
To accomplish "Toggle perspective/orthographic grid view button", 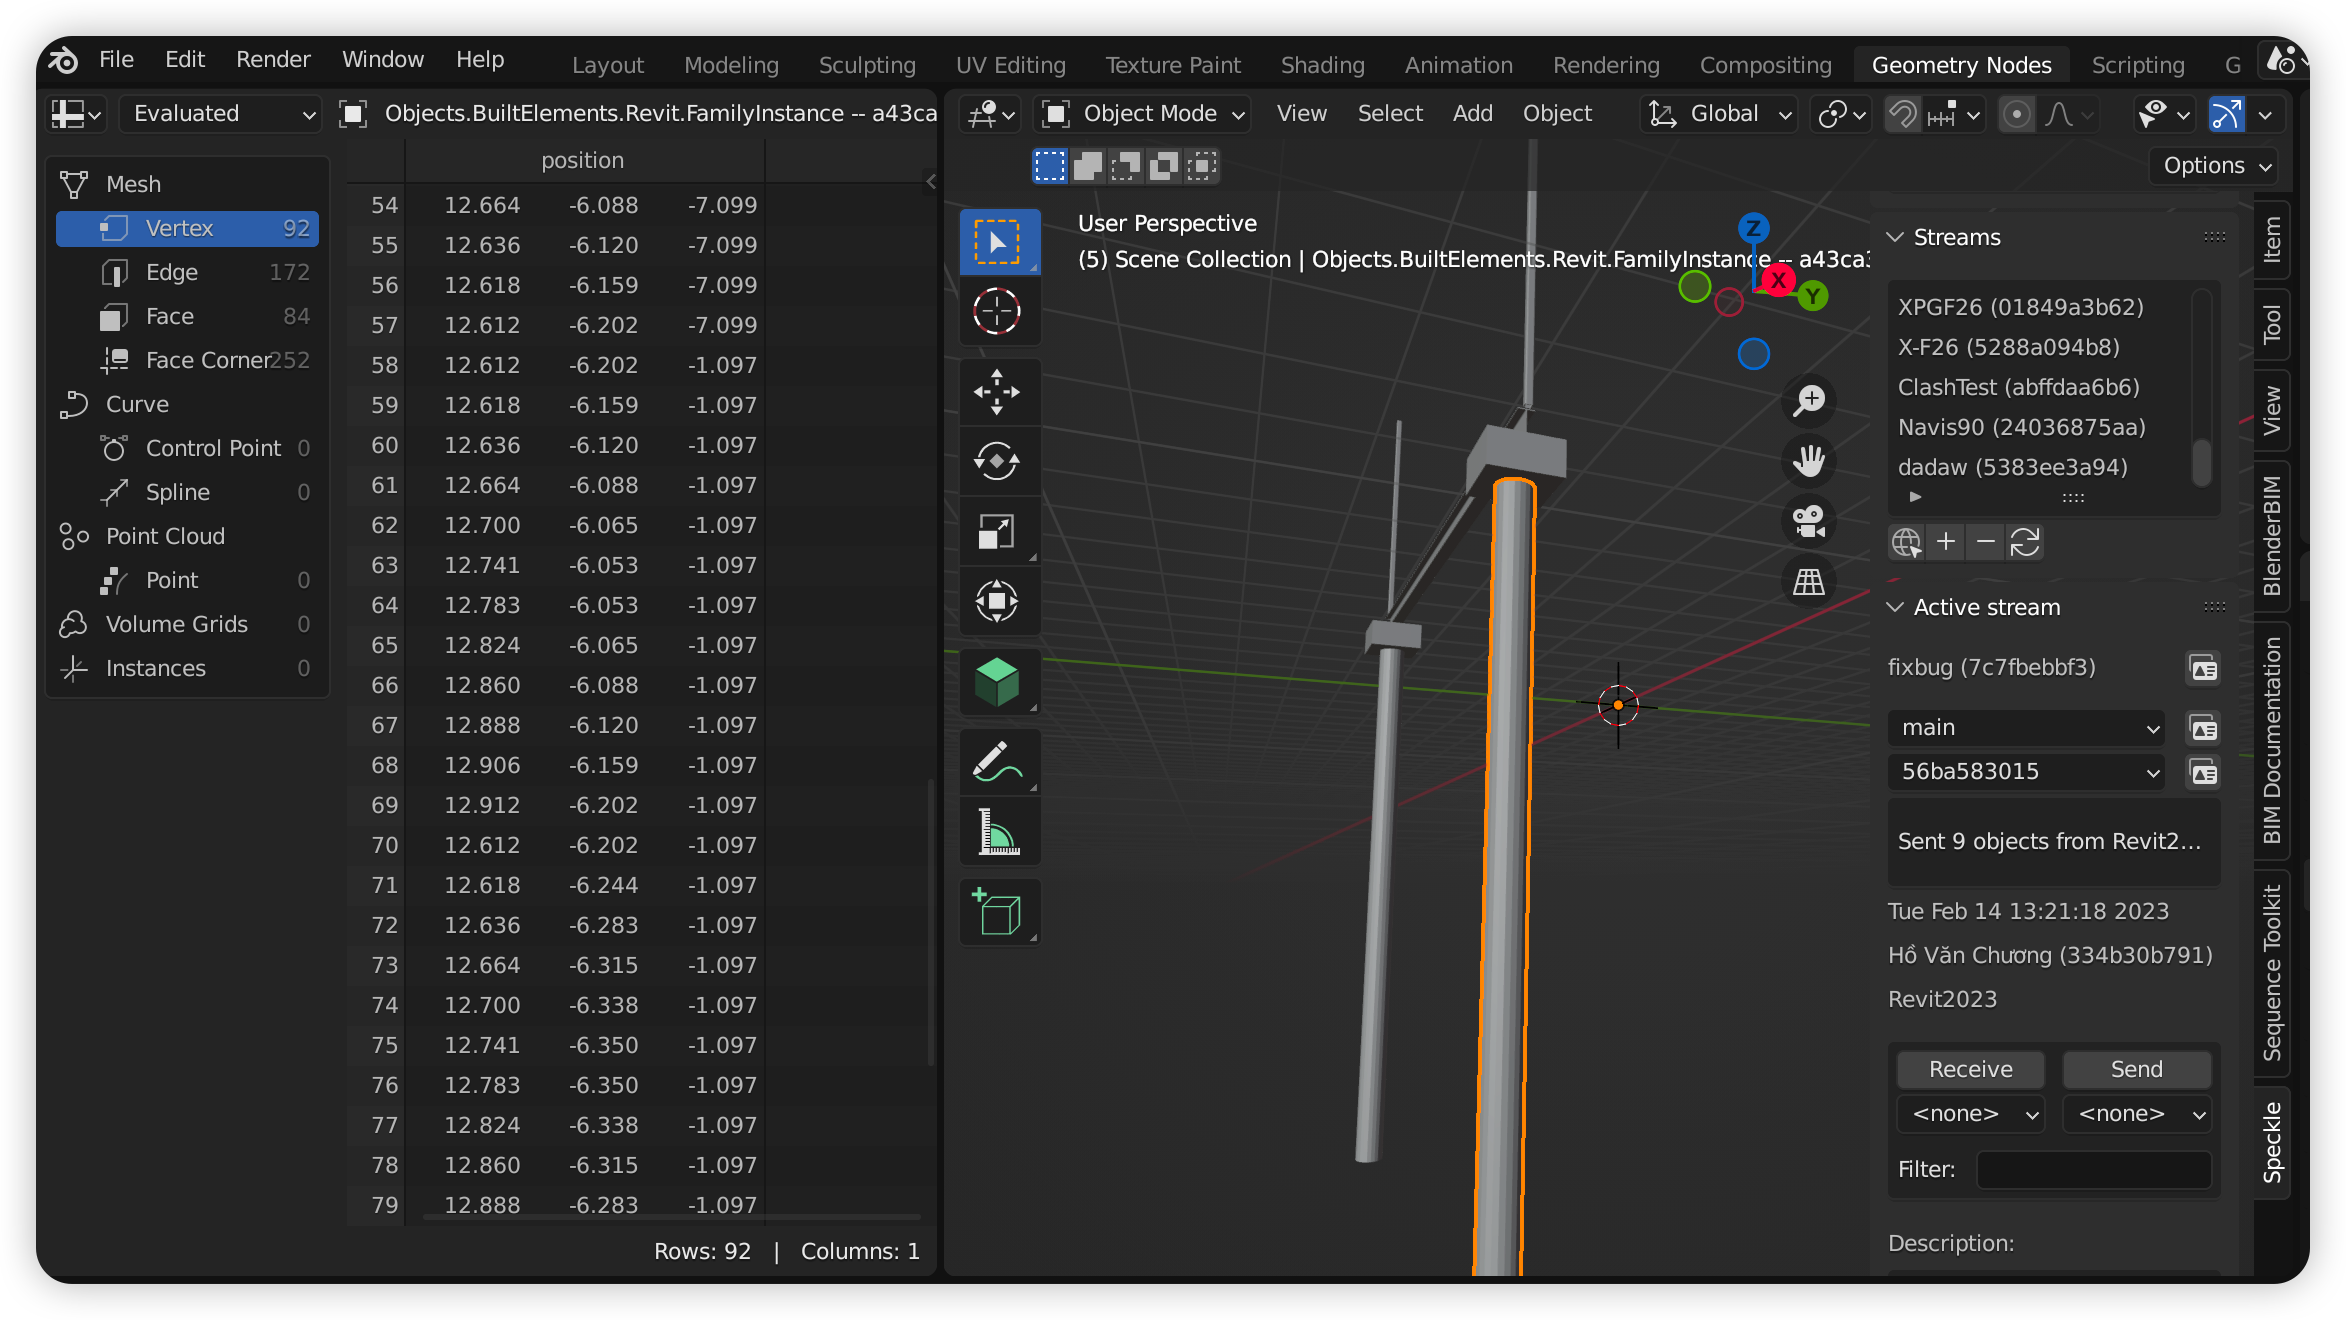I will [x=1809, y=581].
